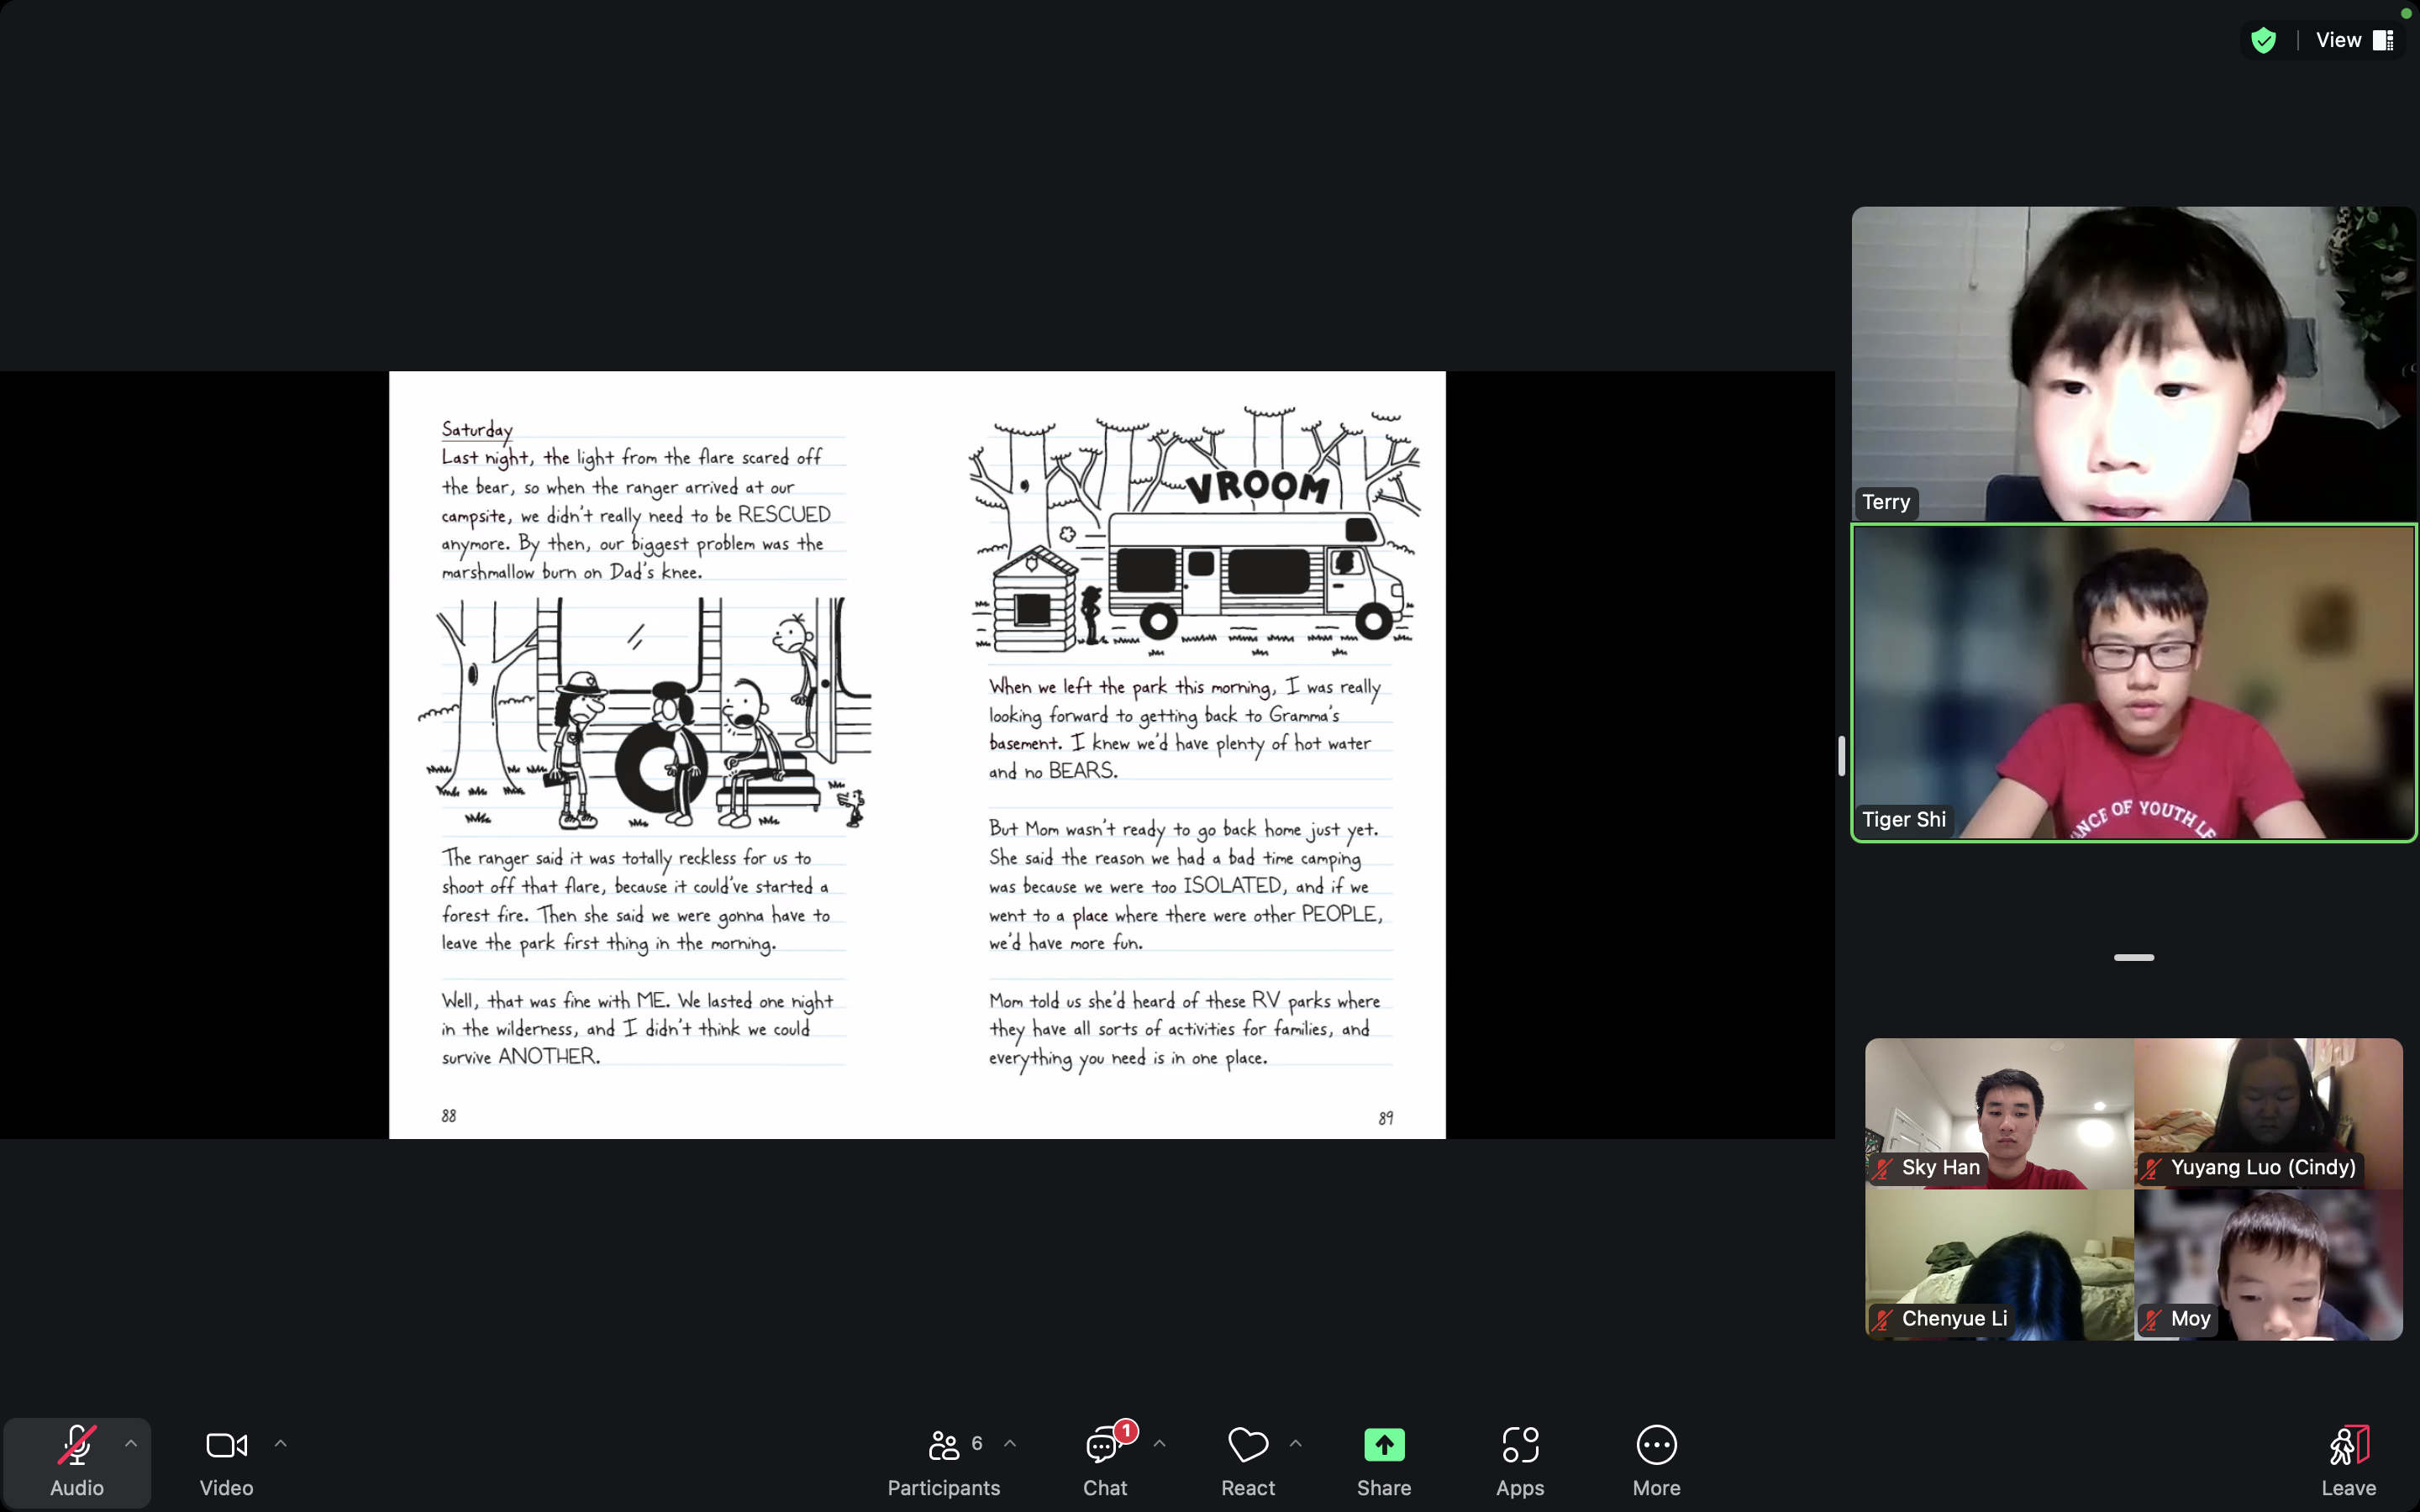Click Yuyang Luo's muted microphone icon
2420x1512 pixels.
tap(2153, 1168)
